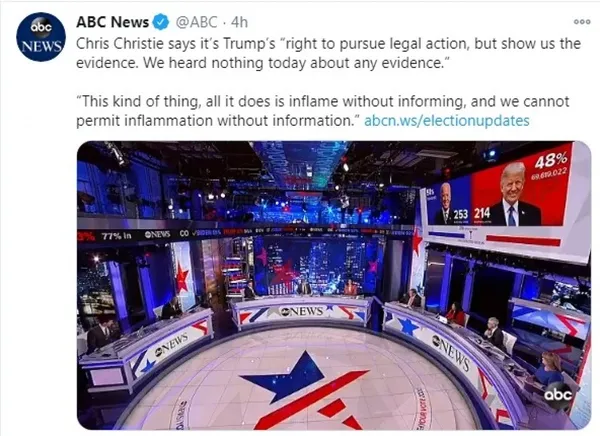This screenshot has width=600, height=436.
Task: Click the ABC News profile avatar
Action: [41, 37]
